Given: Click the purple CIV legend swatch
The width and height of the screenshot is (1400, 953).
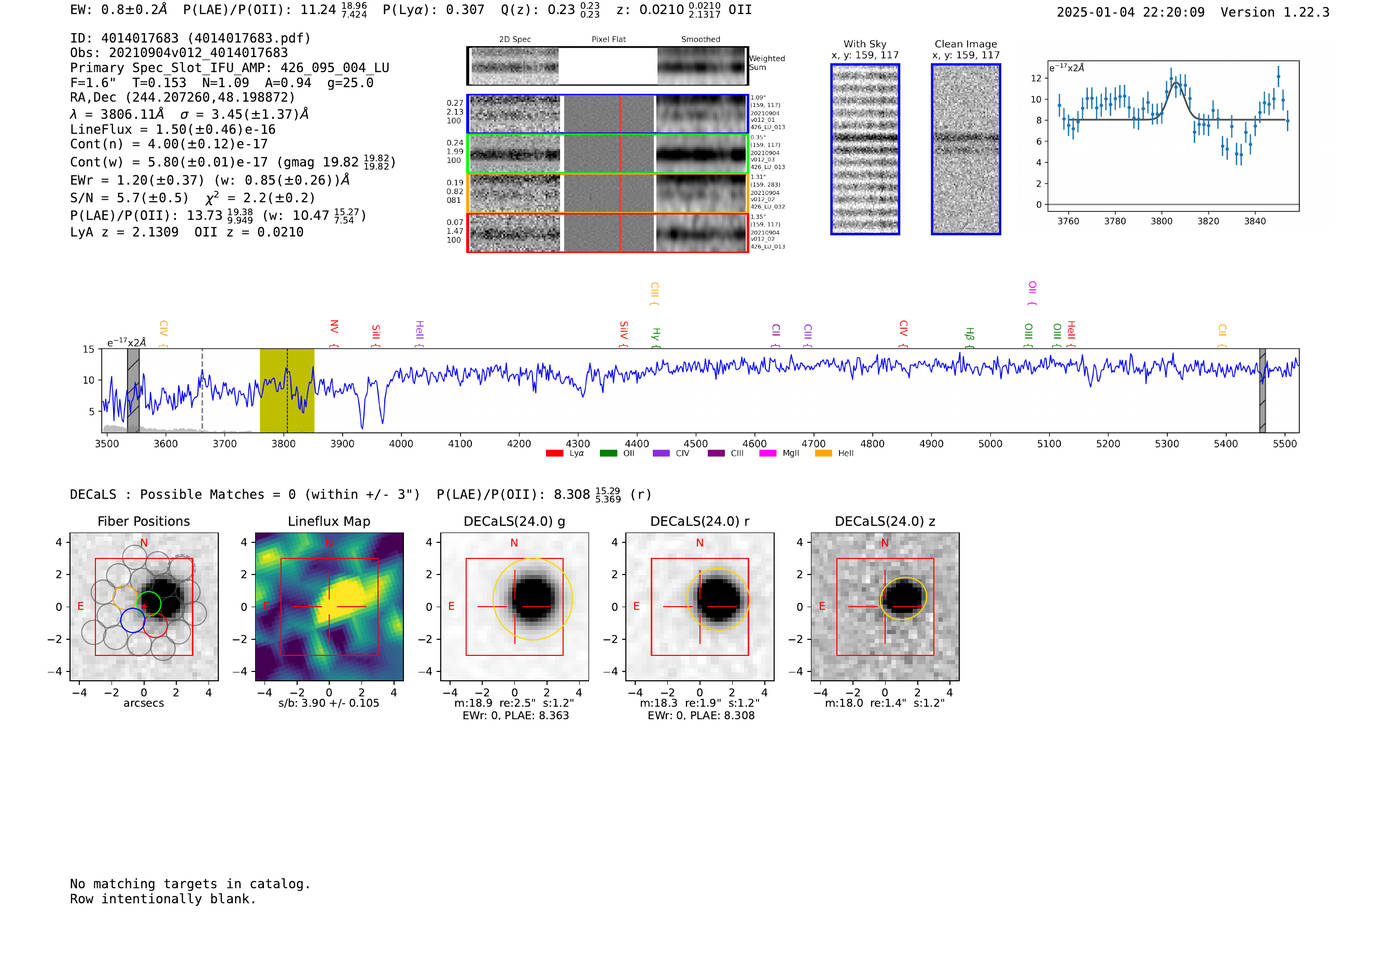Looking at the screenshot, I should pos(661,453).
